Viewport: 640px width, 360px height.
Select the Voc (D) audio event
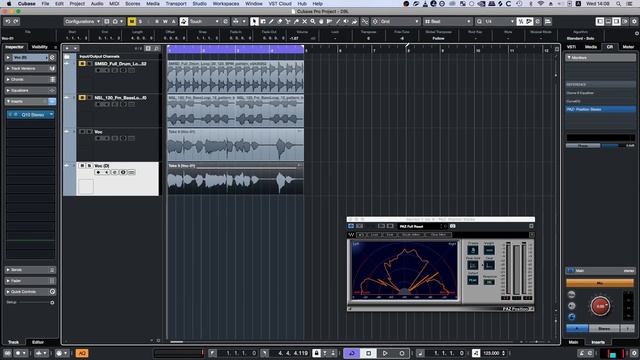click(235, 178)
